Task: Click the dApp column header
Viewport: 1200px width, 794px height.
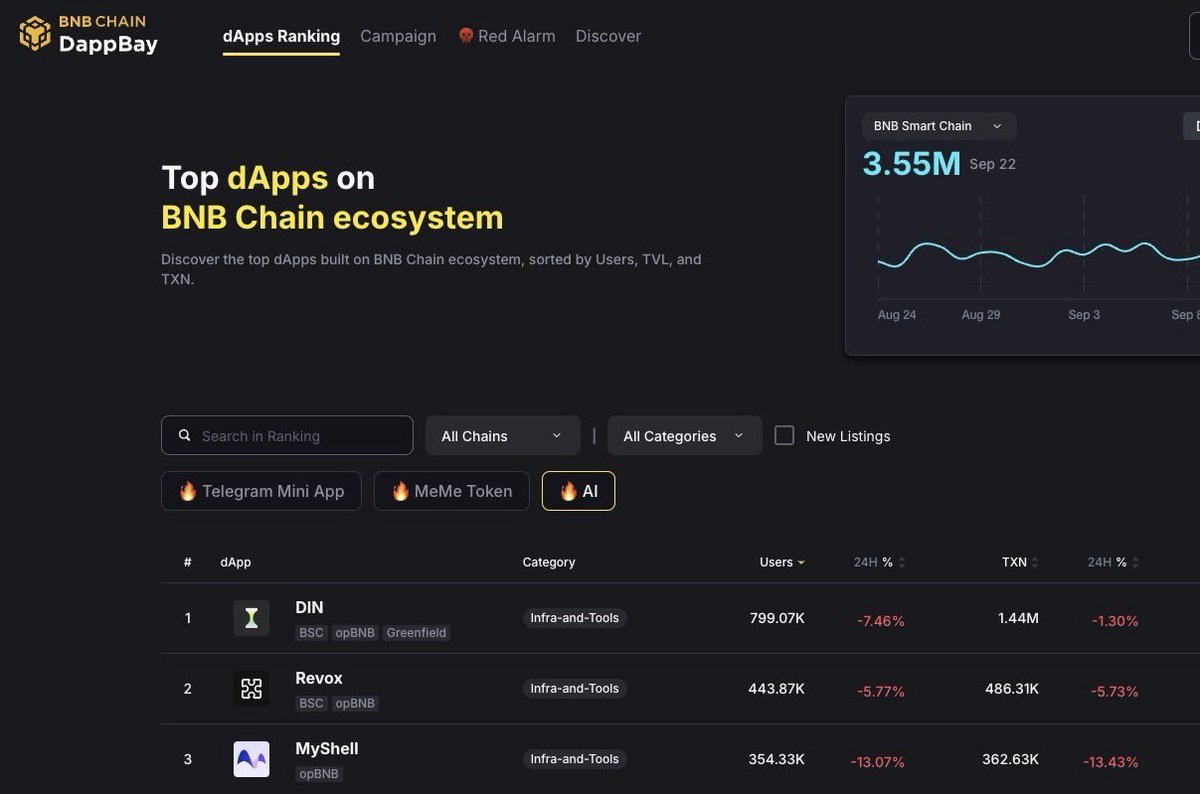Action: [236, 562]
